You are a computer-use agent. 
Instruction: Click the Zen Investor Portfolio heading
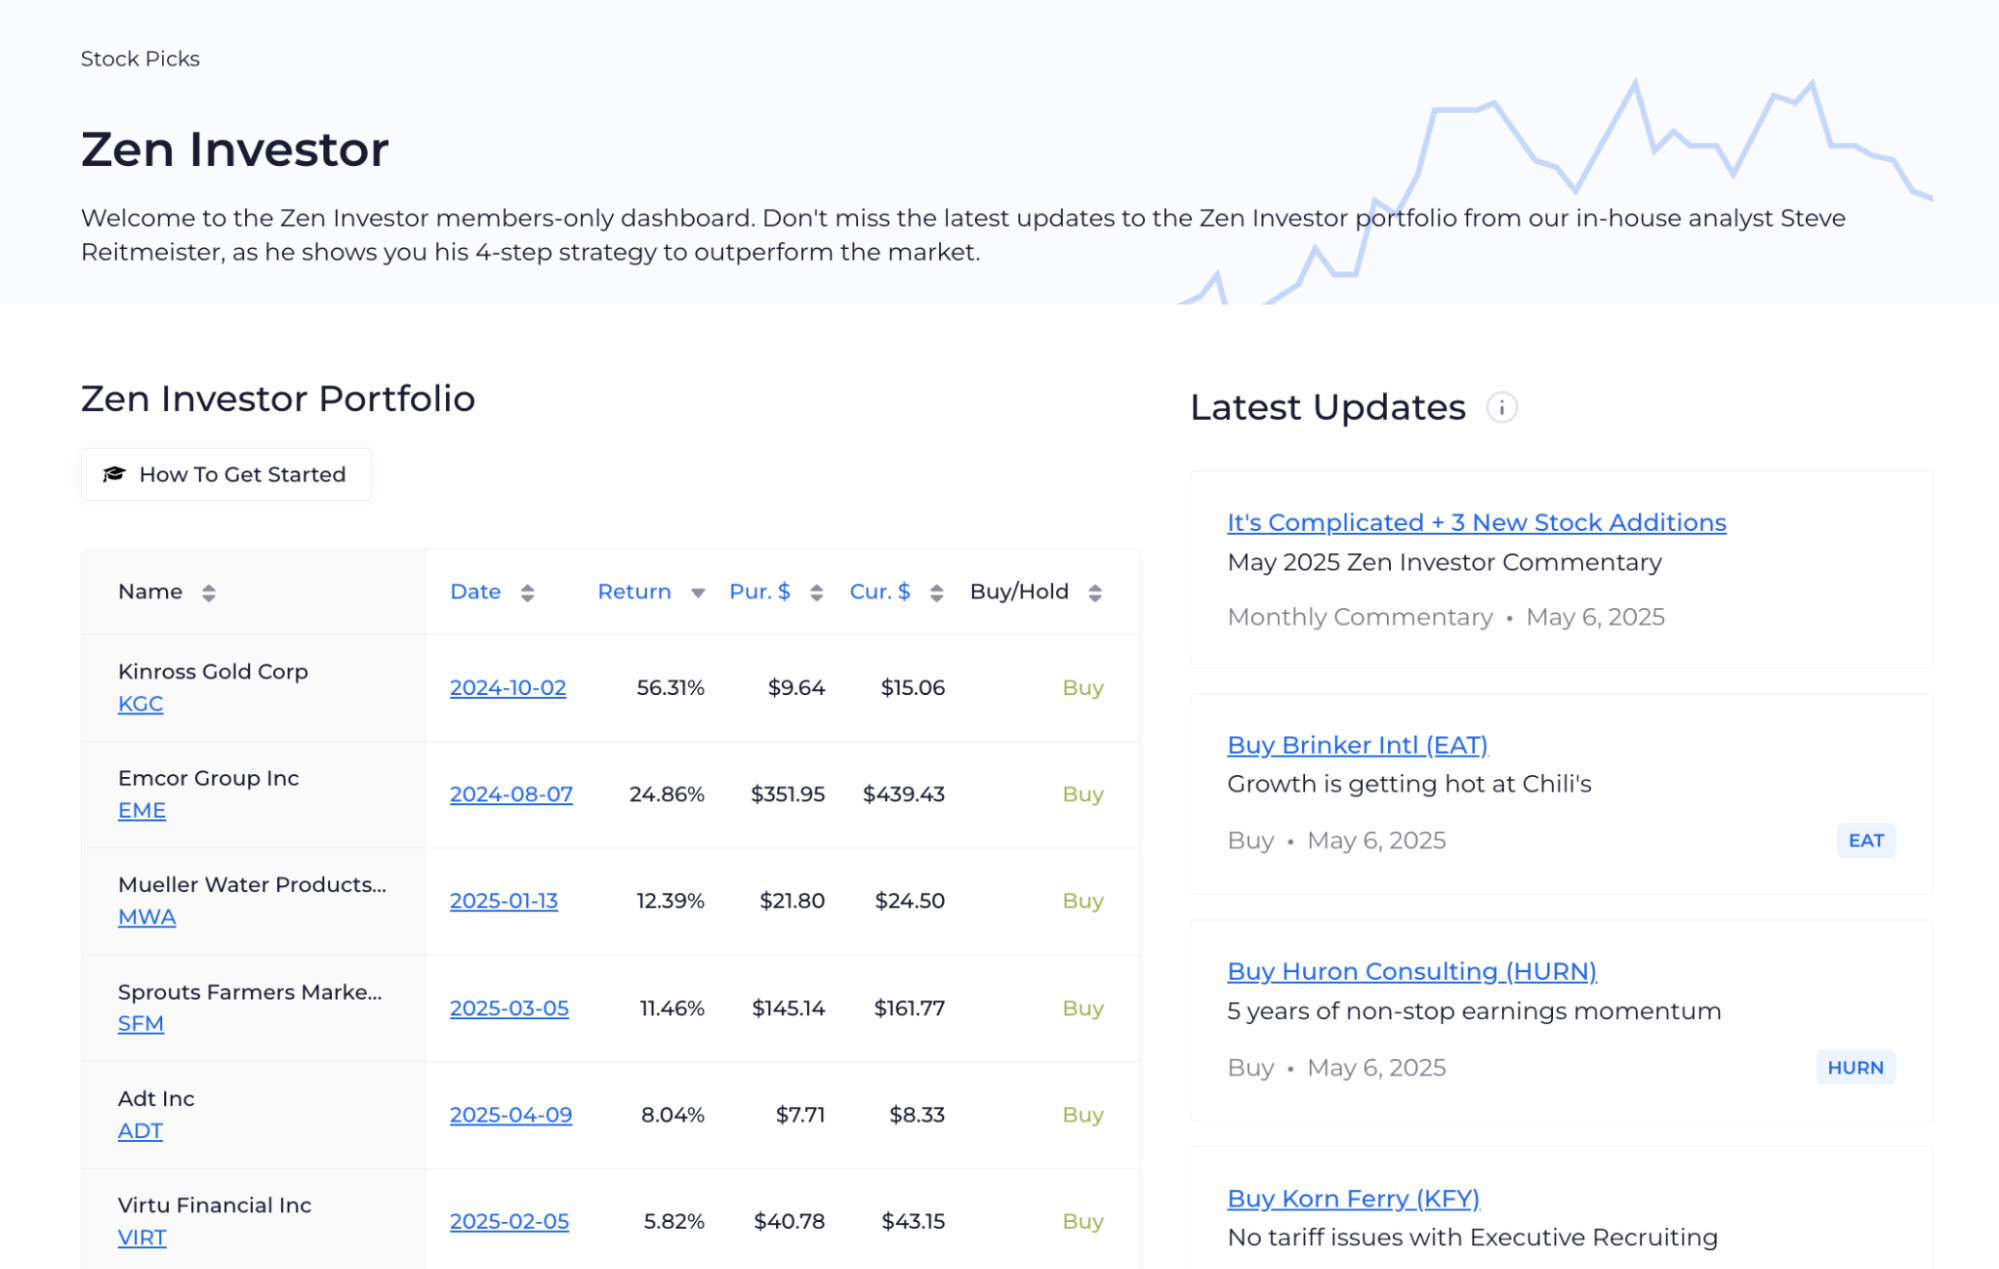click(278, 399)
